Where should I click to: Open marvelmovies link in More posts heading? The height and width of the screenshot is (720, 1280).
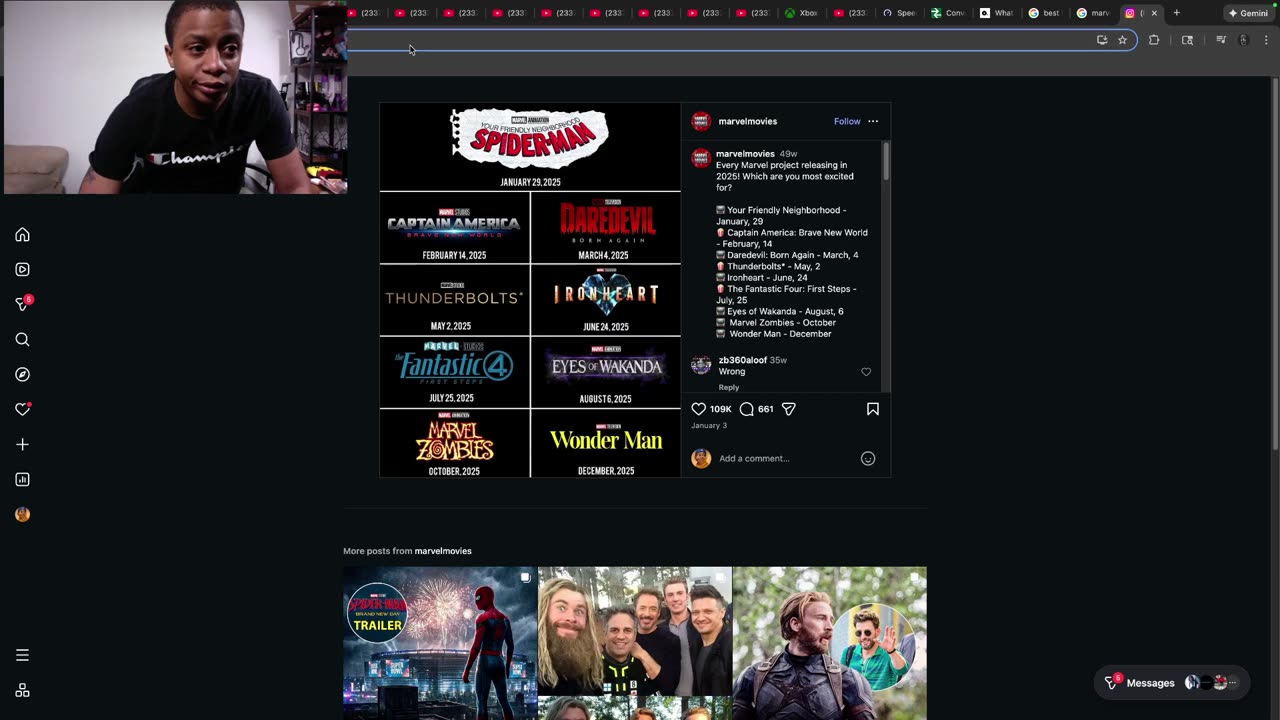point(443,551)
